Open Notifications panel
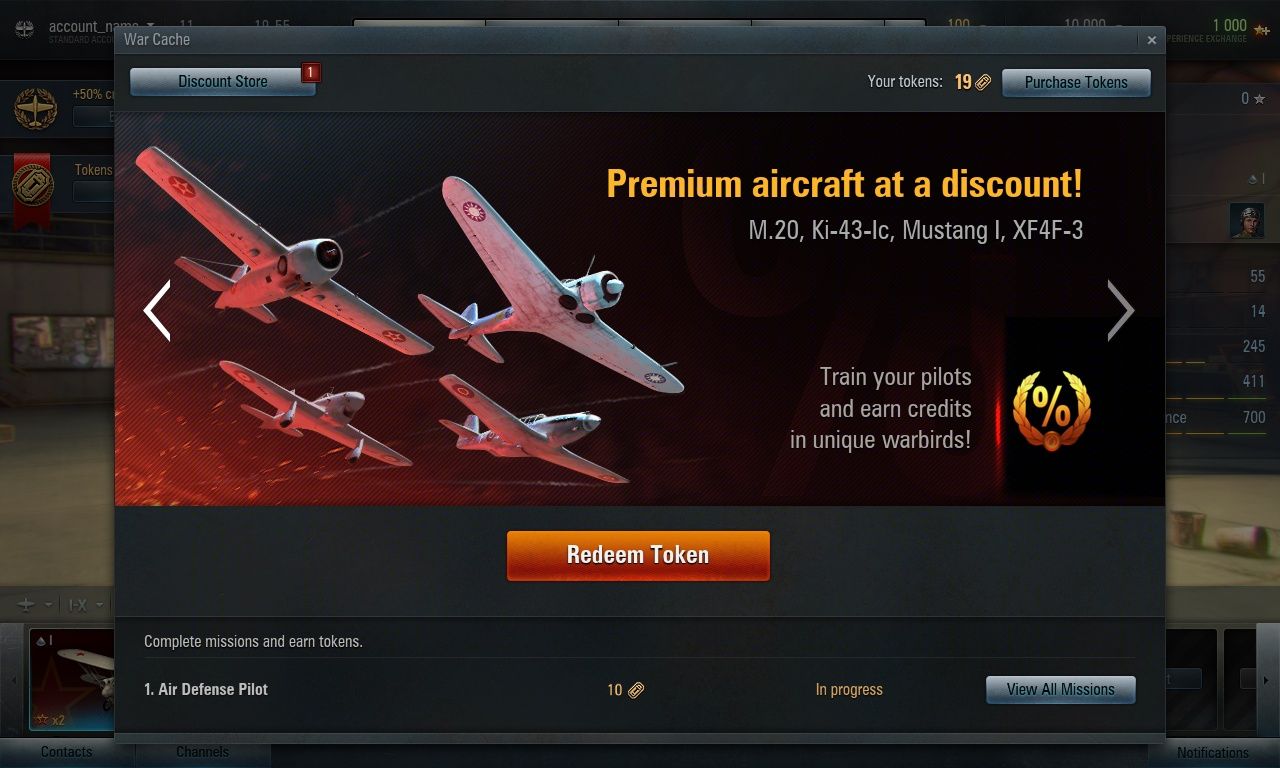Viewport: 1280px width, 768px height. coord(1212,752)
